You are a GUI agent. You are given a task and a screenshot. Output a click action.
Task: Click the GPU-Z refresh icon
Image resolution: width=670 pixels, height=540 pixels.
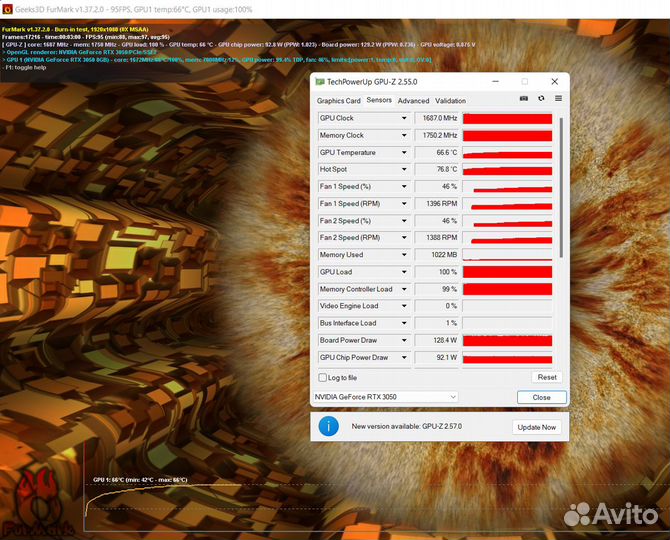[x=541, y=98]
